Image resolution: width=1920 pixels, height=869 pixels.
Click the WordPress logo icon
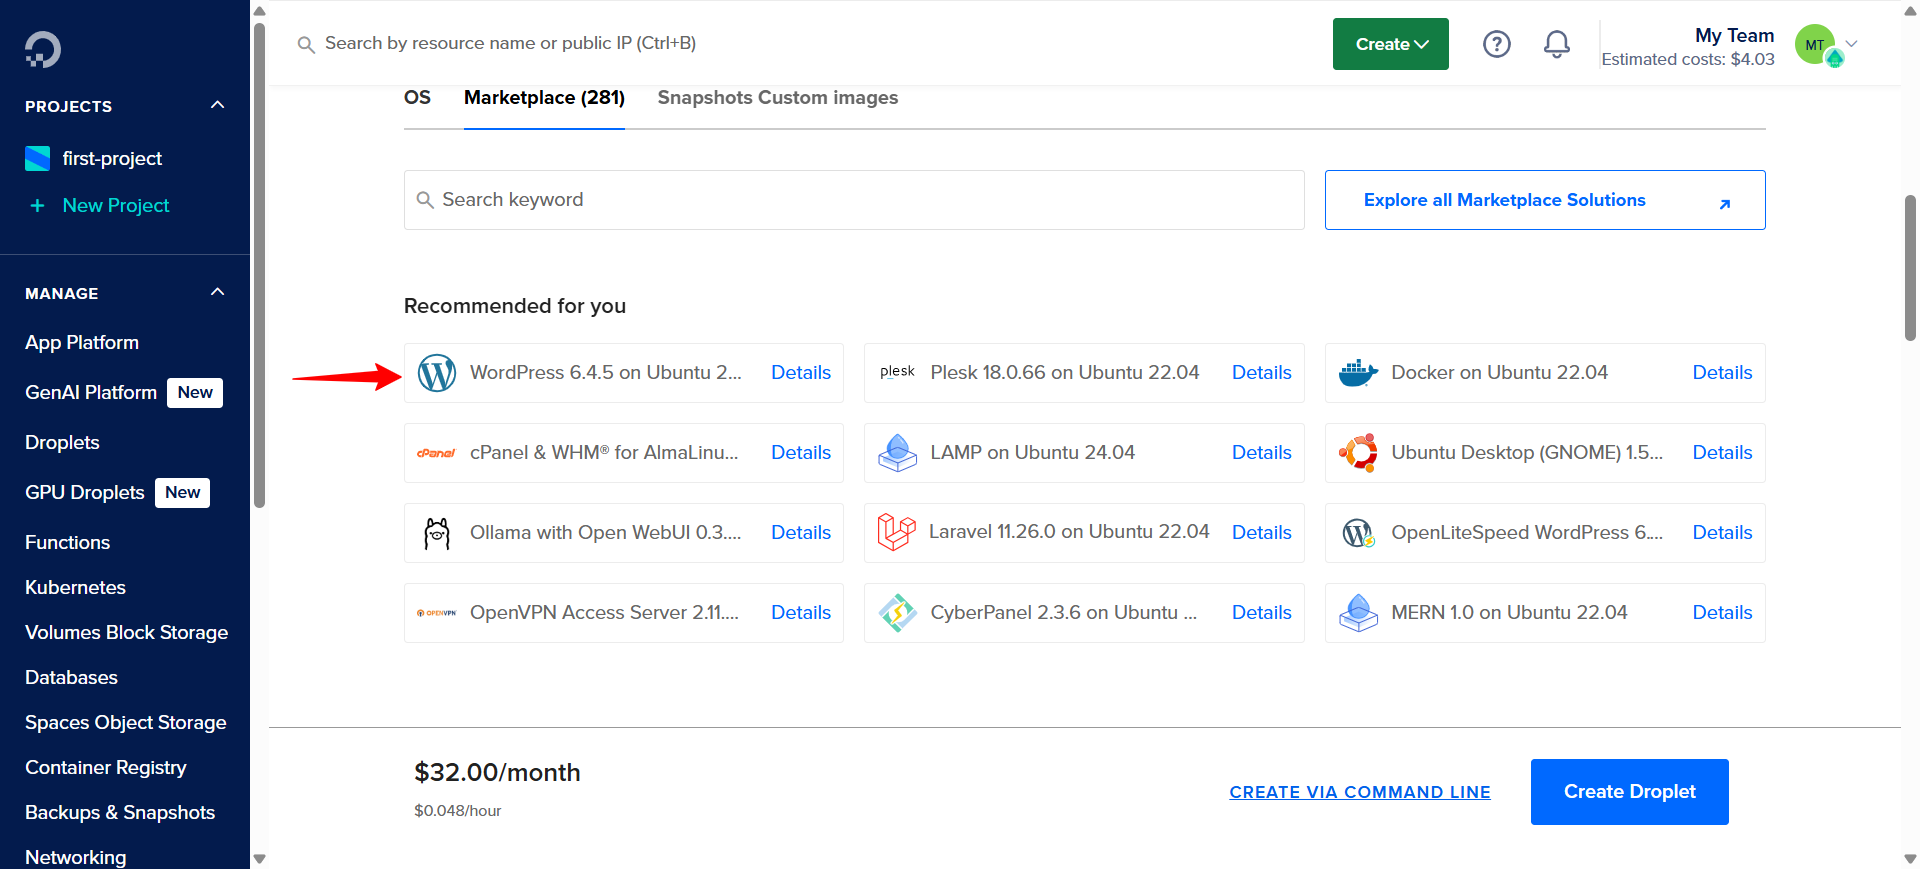(437, 373)
